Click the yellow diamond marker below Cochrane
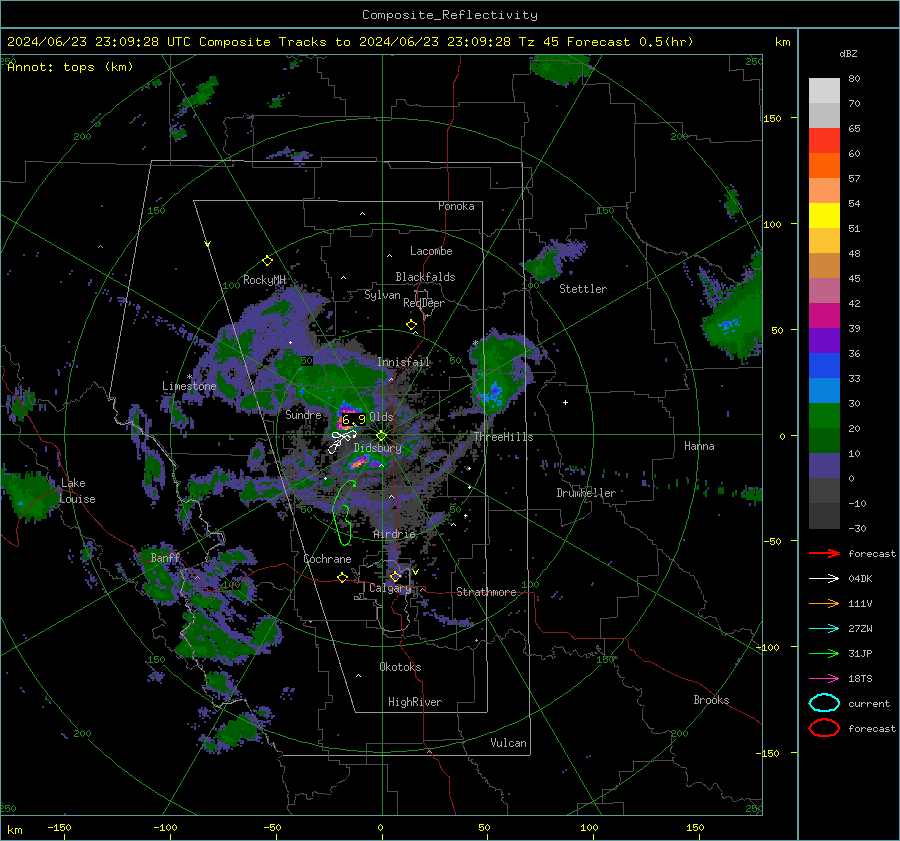900x841 pixels. (342, 577)
